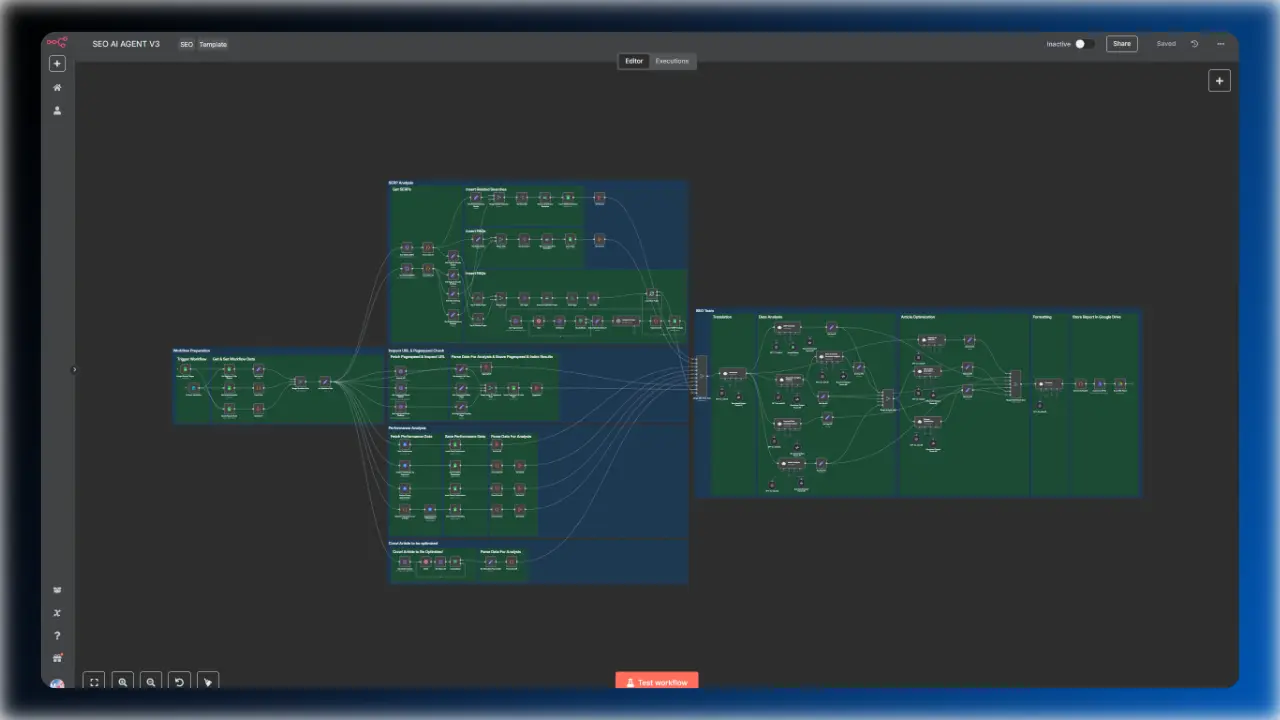Fit workflow to view icon

[94, 682]
